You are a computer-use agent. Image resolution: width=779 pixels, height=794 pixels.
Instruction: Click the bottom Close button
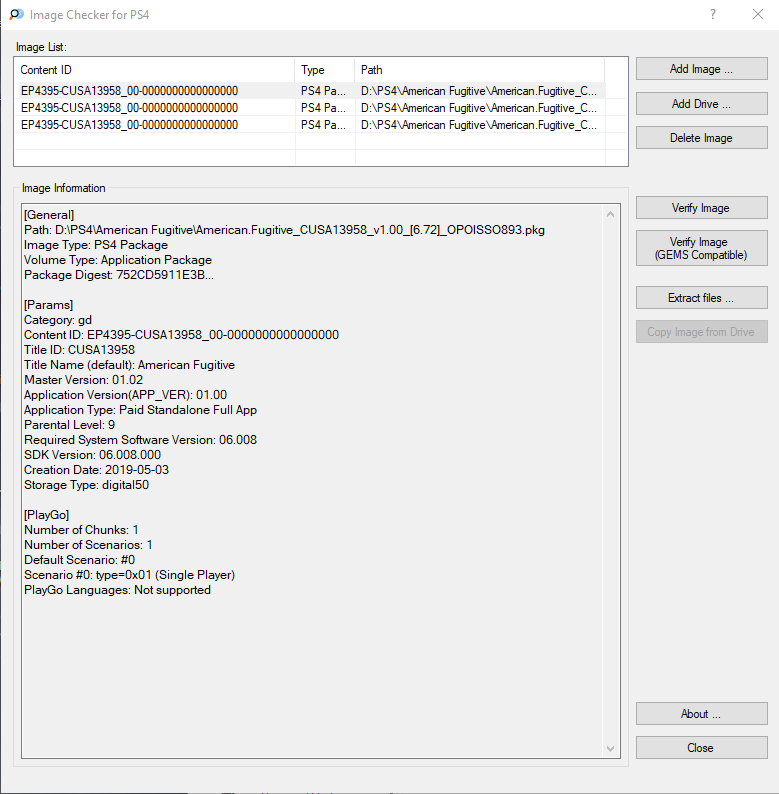[702, 748]
